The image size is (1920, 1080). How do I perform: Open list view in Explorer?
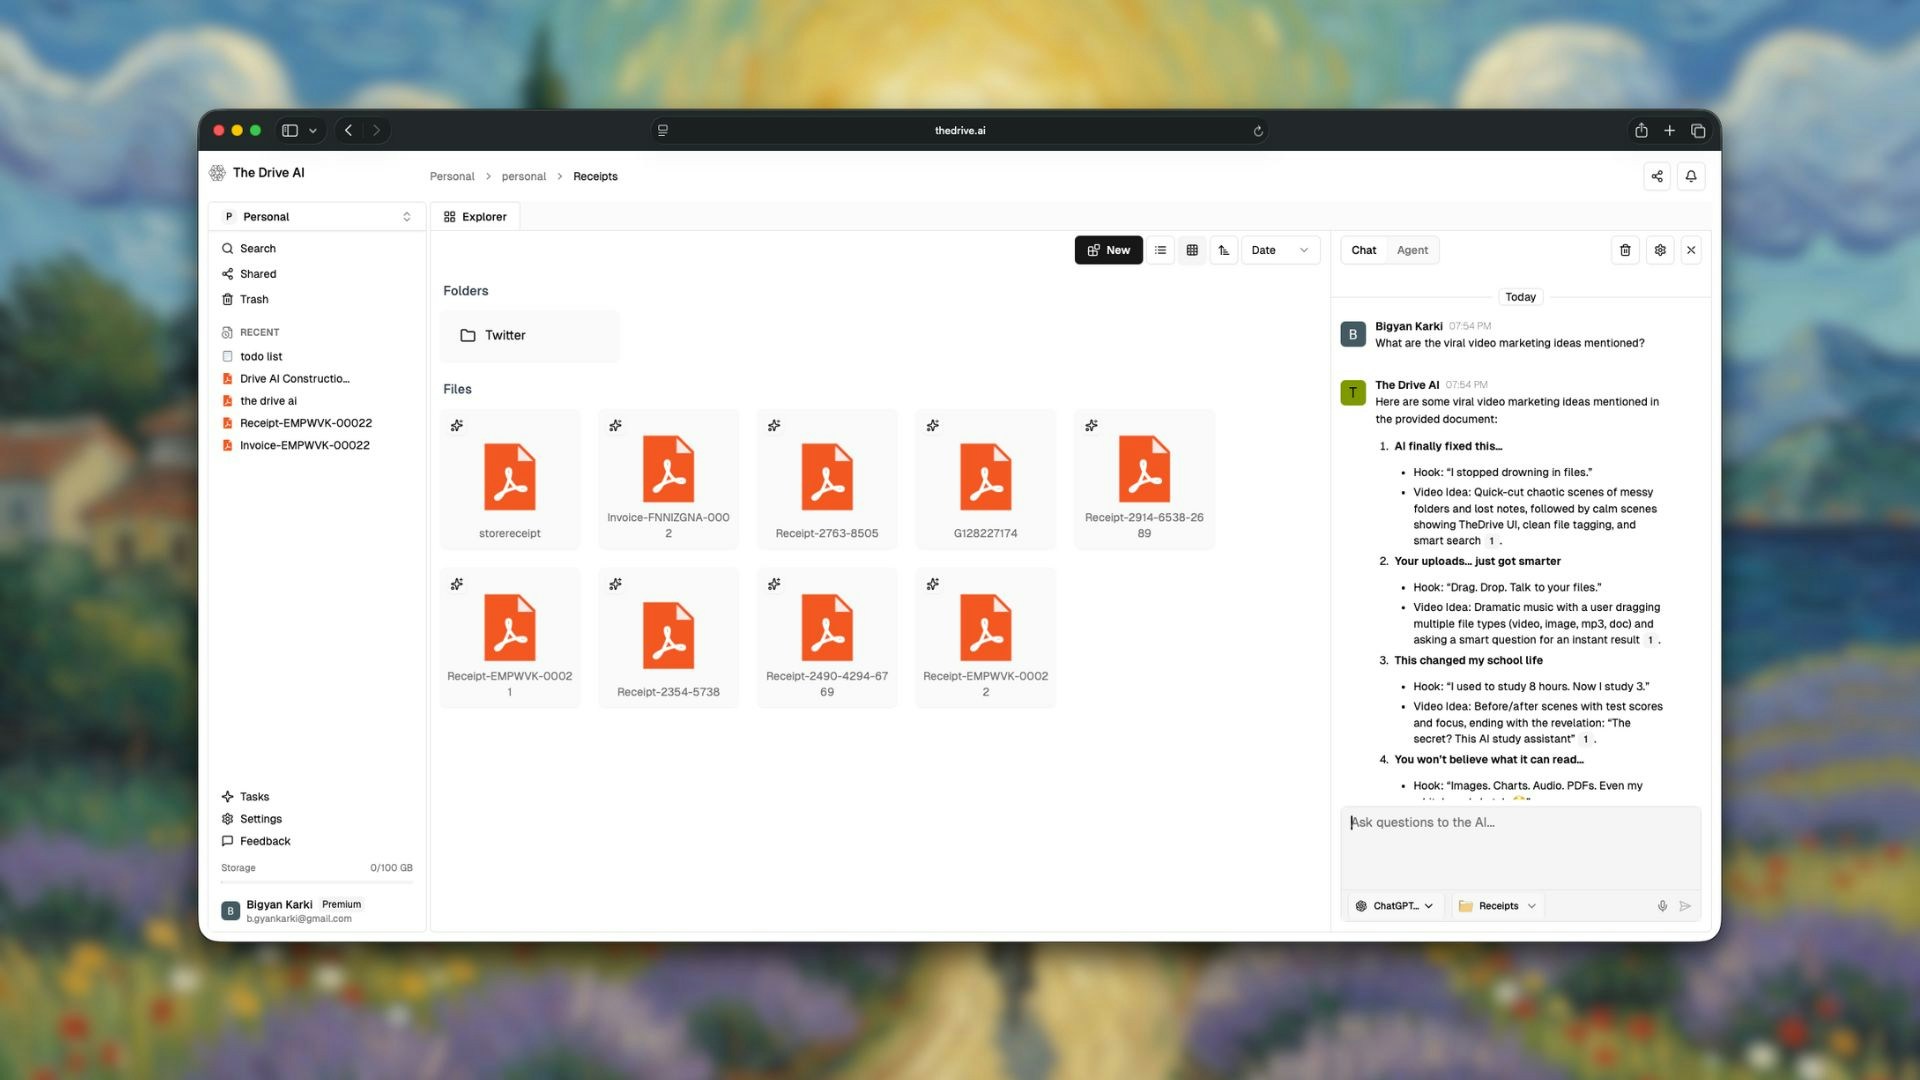pos(1159,250)
